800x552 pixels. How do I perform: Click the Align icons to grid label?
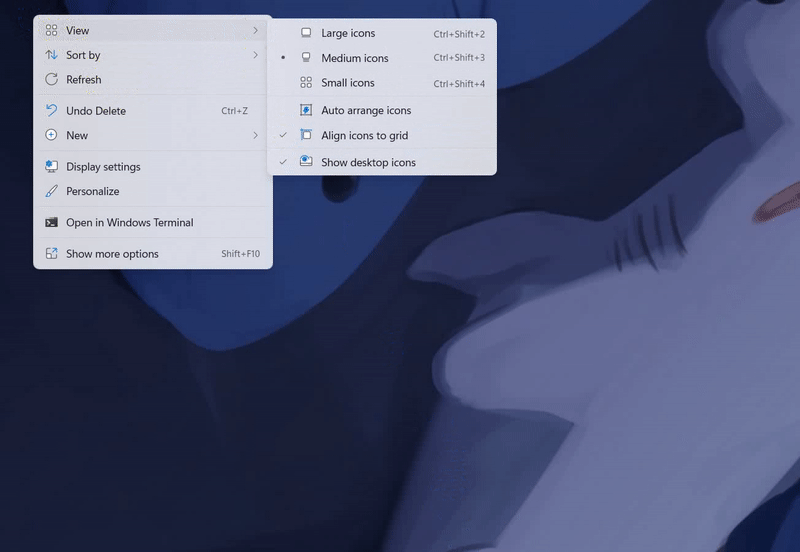click(x=364, y=136)
